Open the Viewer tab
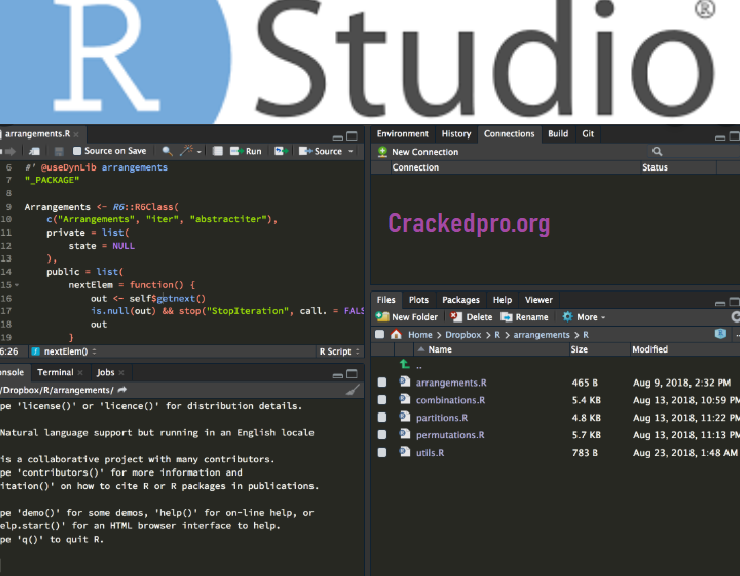 pyautogui.click(x=538, y=300)
